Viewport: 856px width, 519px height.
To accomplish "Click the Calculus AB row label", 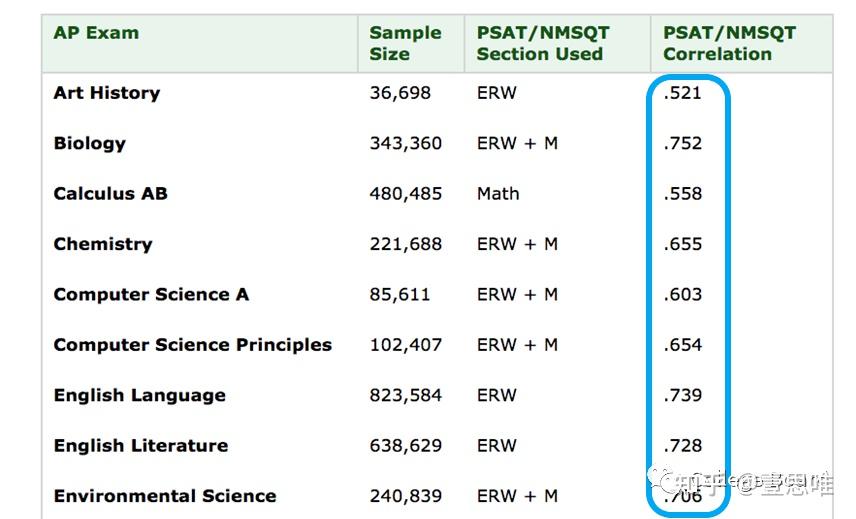I will 110,194.
